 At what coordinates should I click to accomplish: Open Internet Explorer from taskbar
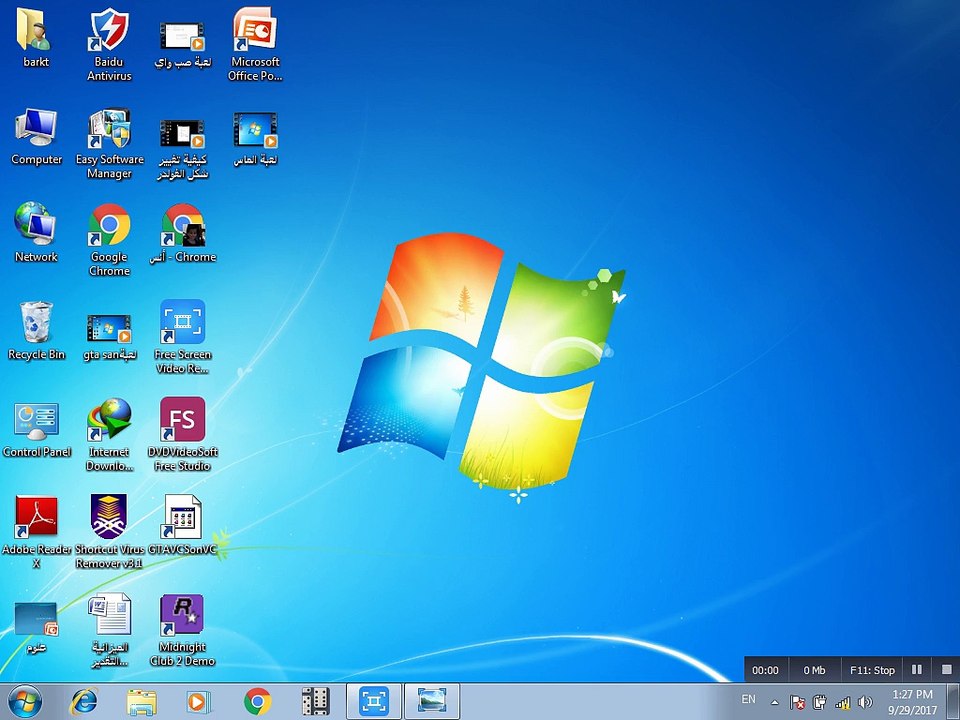(83, 702)
